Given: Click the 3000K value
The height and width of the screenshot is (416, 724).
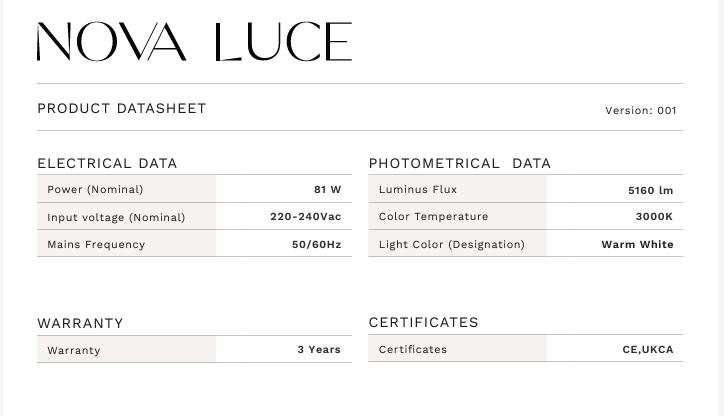Looking at the screenshot, I should 654,216.
